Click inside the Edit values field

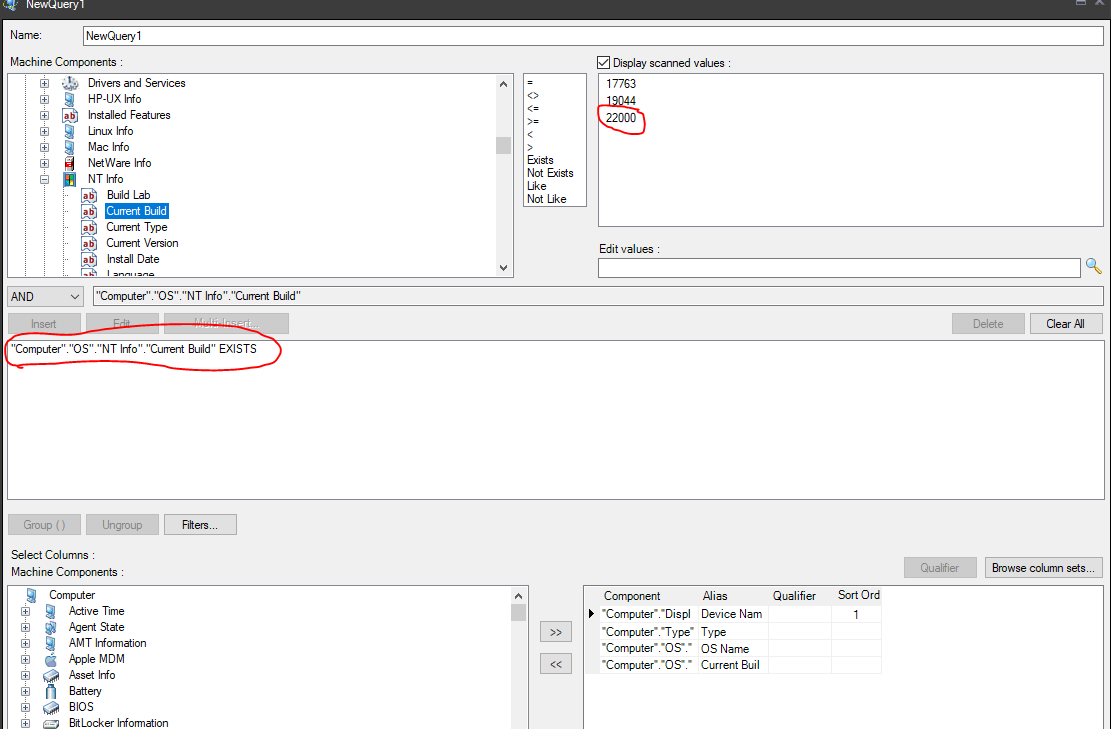[840, 267]
